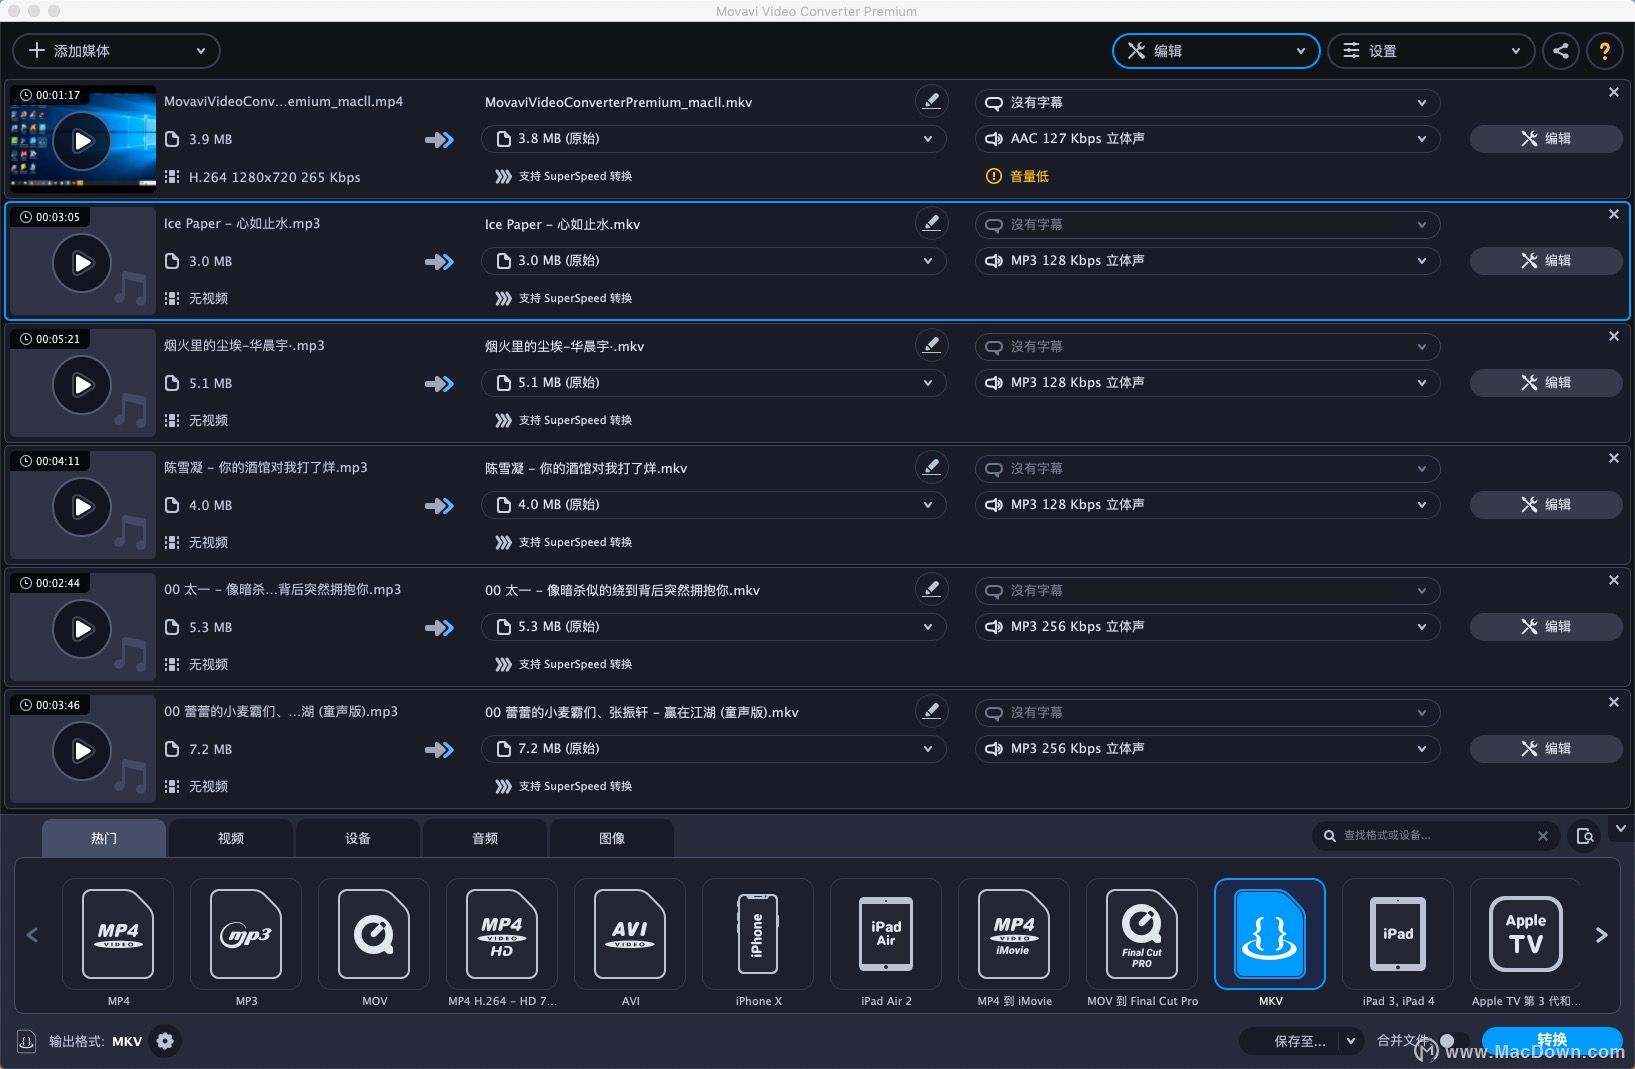Edit the Ice Paper file with 编辑 button

(1546, 261)
